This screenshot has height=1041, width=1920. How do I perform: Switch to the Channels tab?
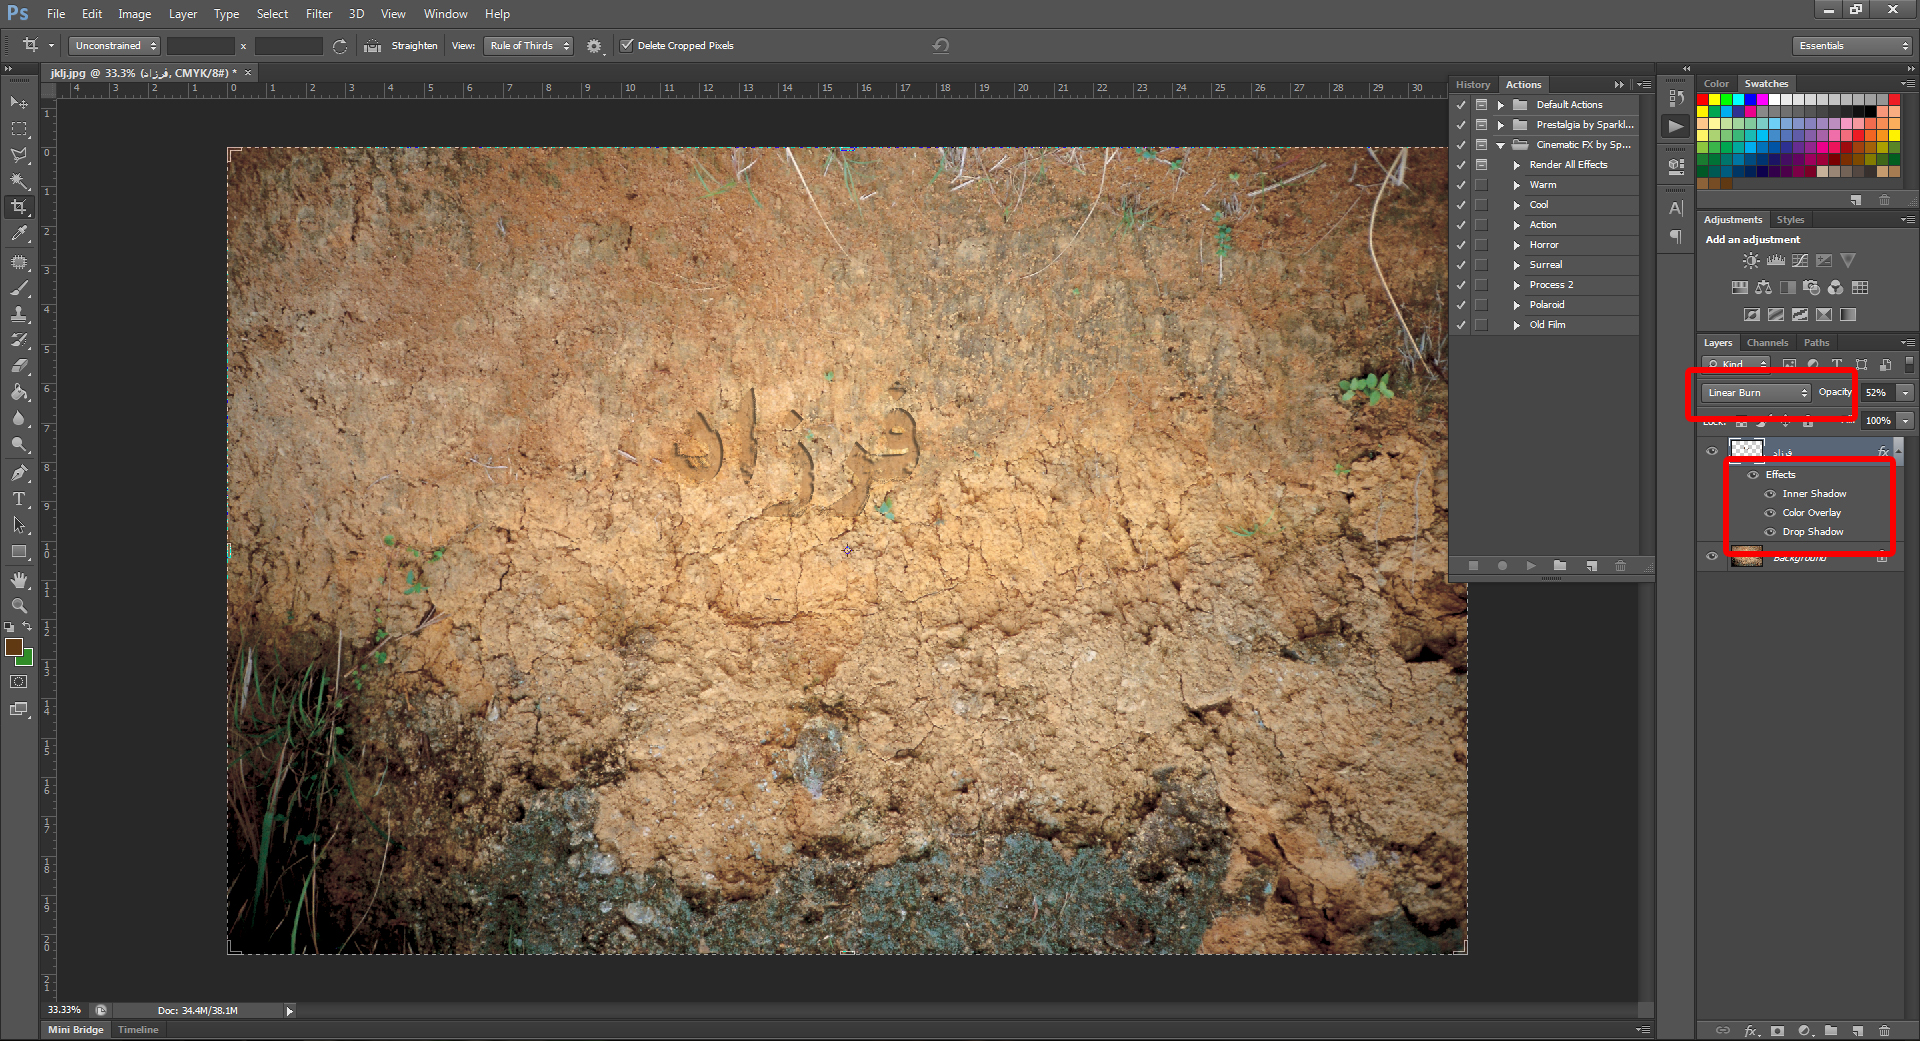point(1767,343)
